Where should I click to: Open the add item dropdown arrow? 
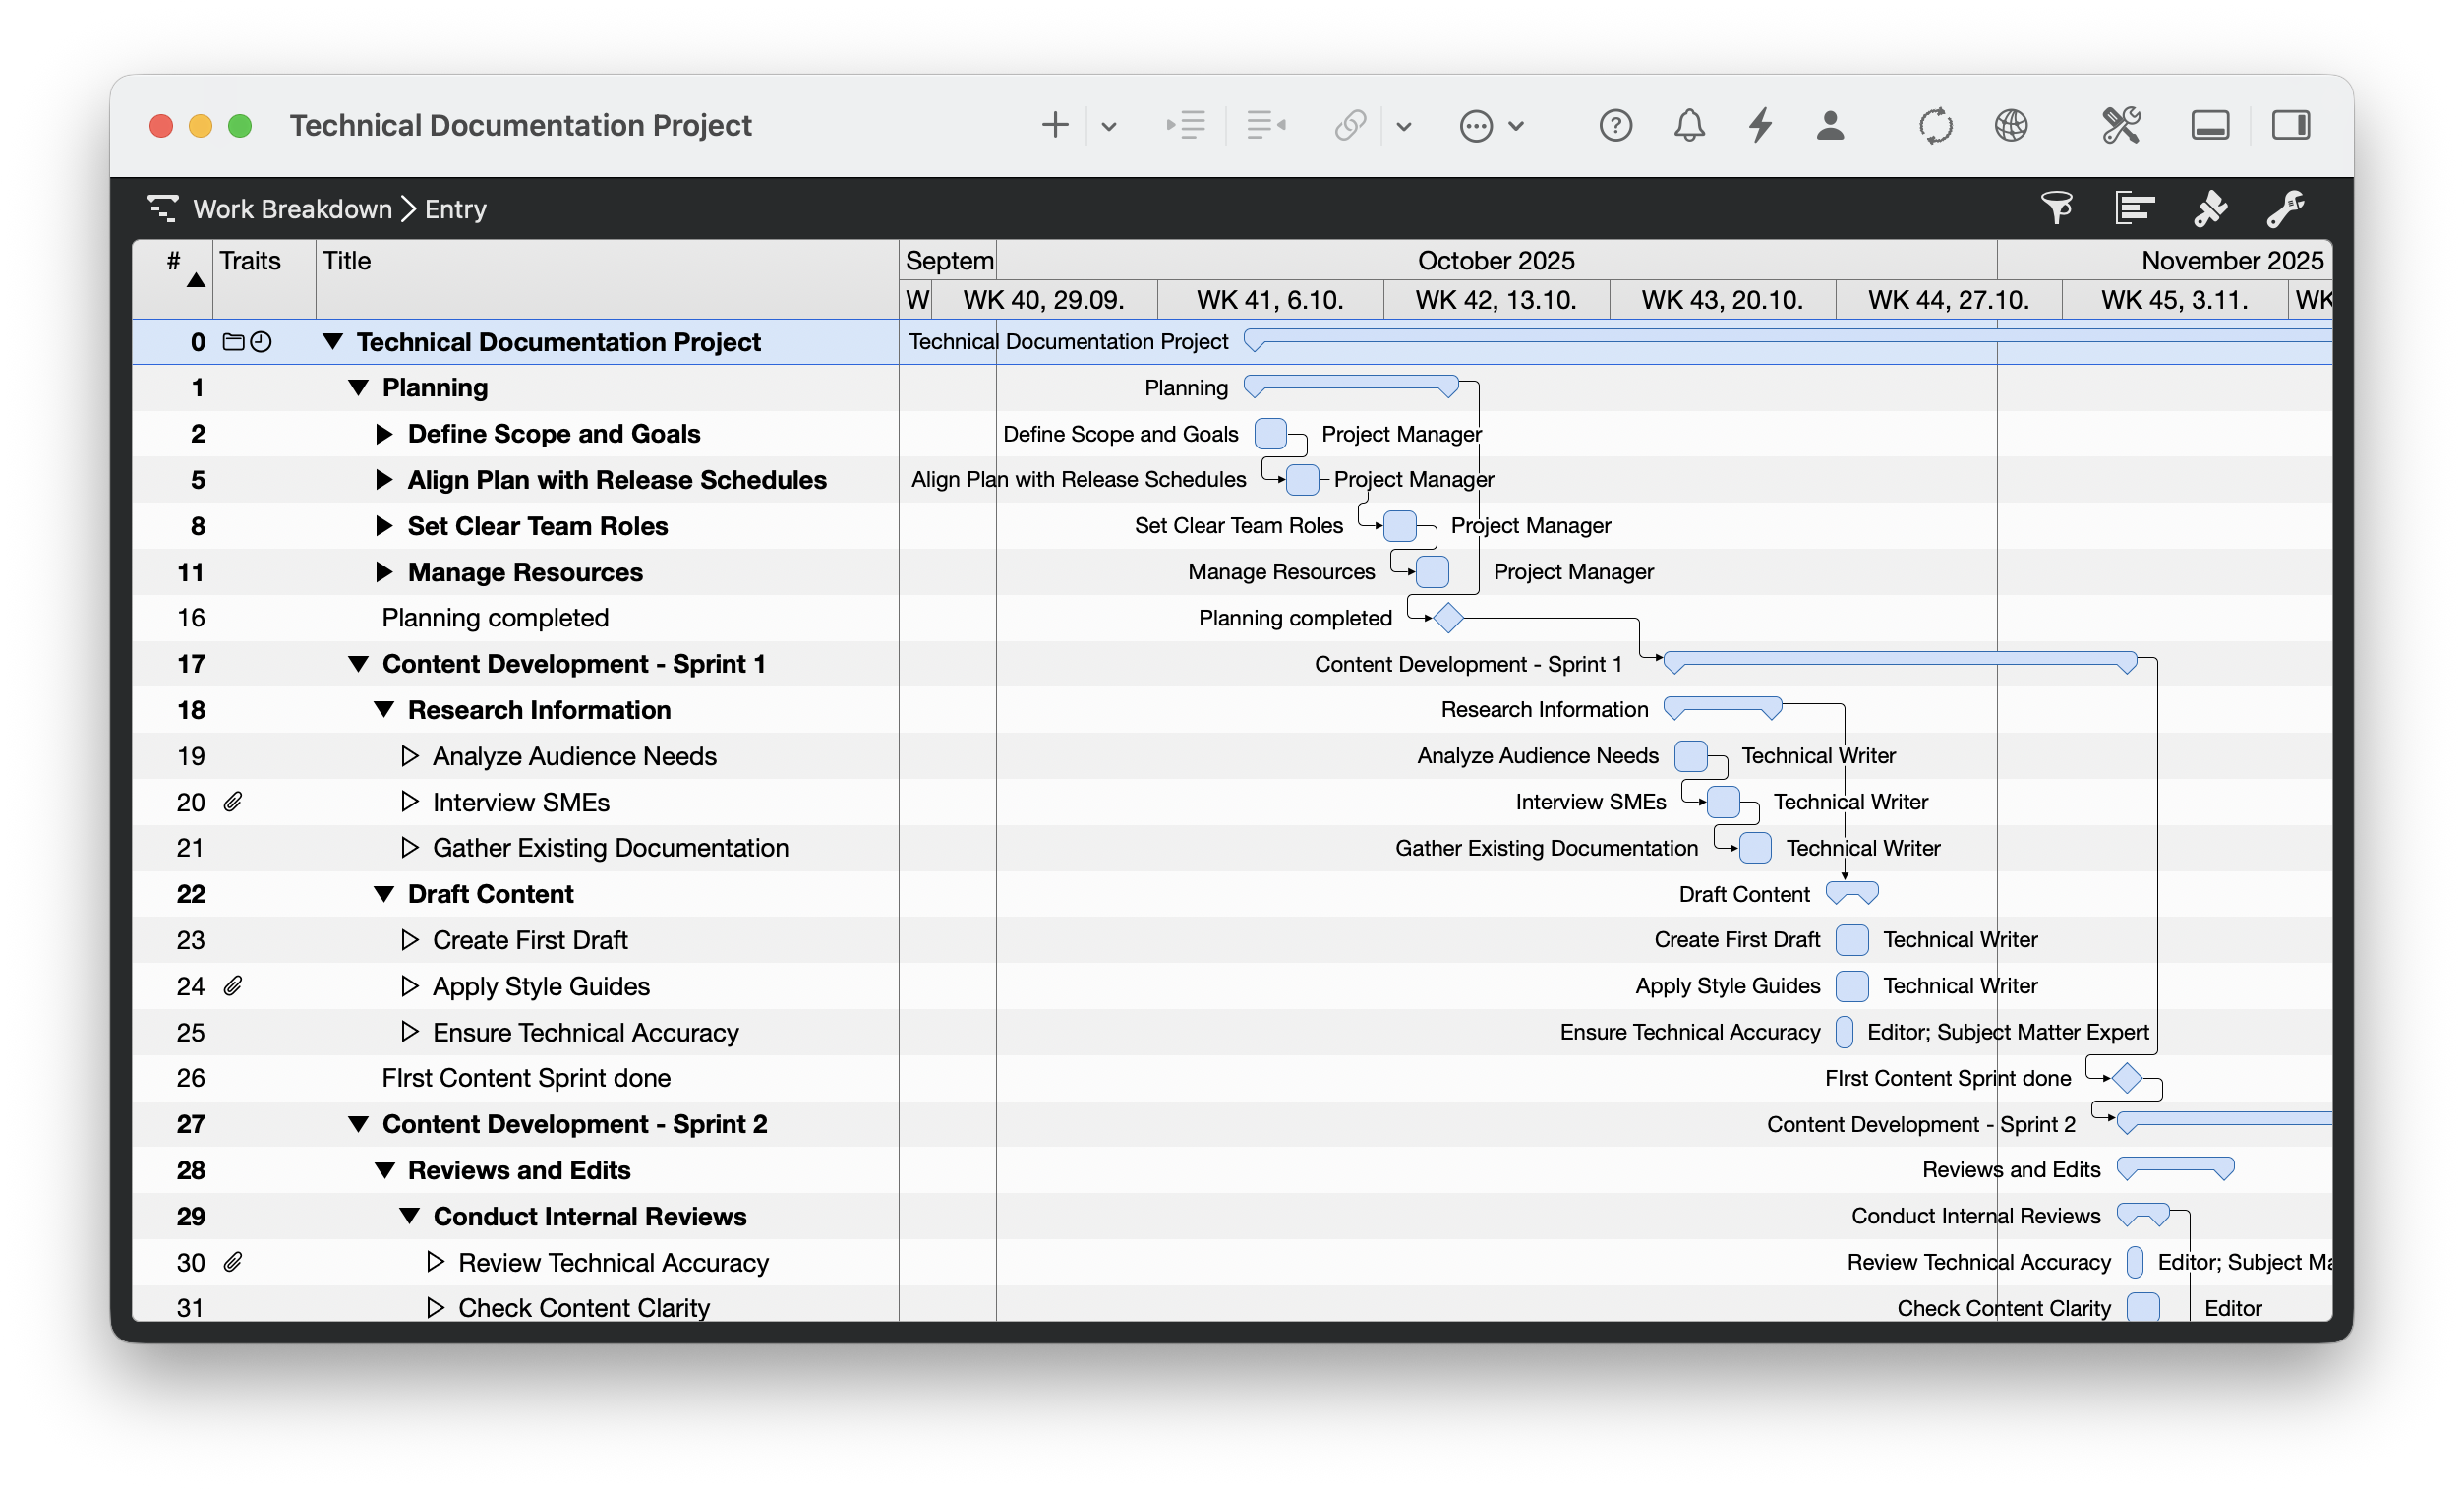pos(1109,126)
